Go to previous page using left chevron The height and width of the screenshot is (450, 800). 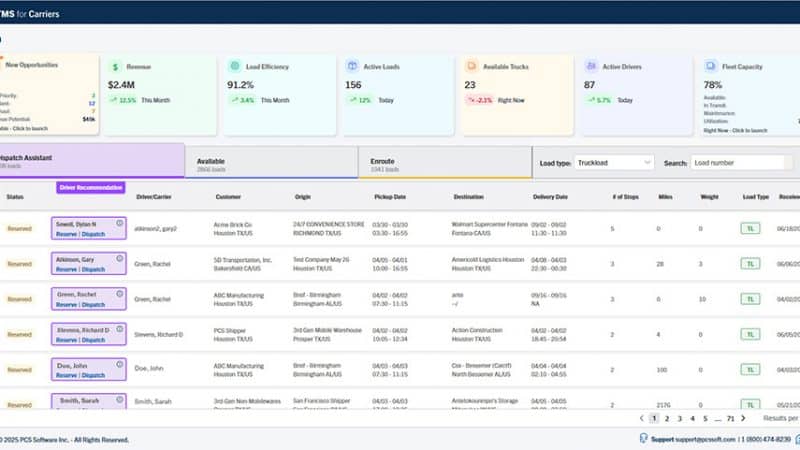(641, 418)
